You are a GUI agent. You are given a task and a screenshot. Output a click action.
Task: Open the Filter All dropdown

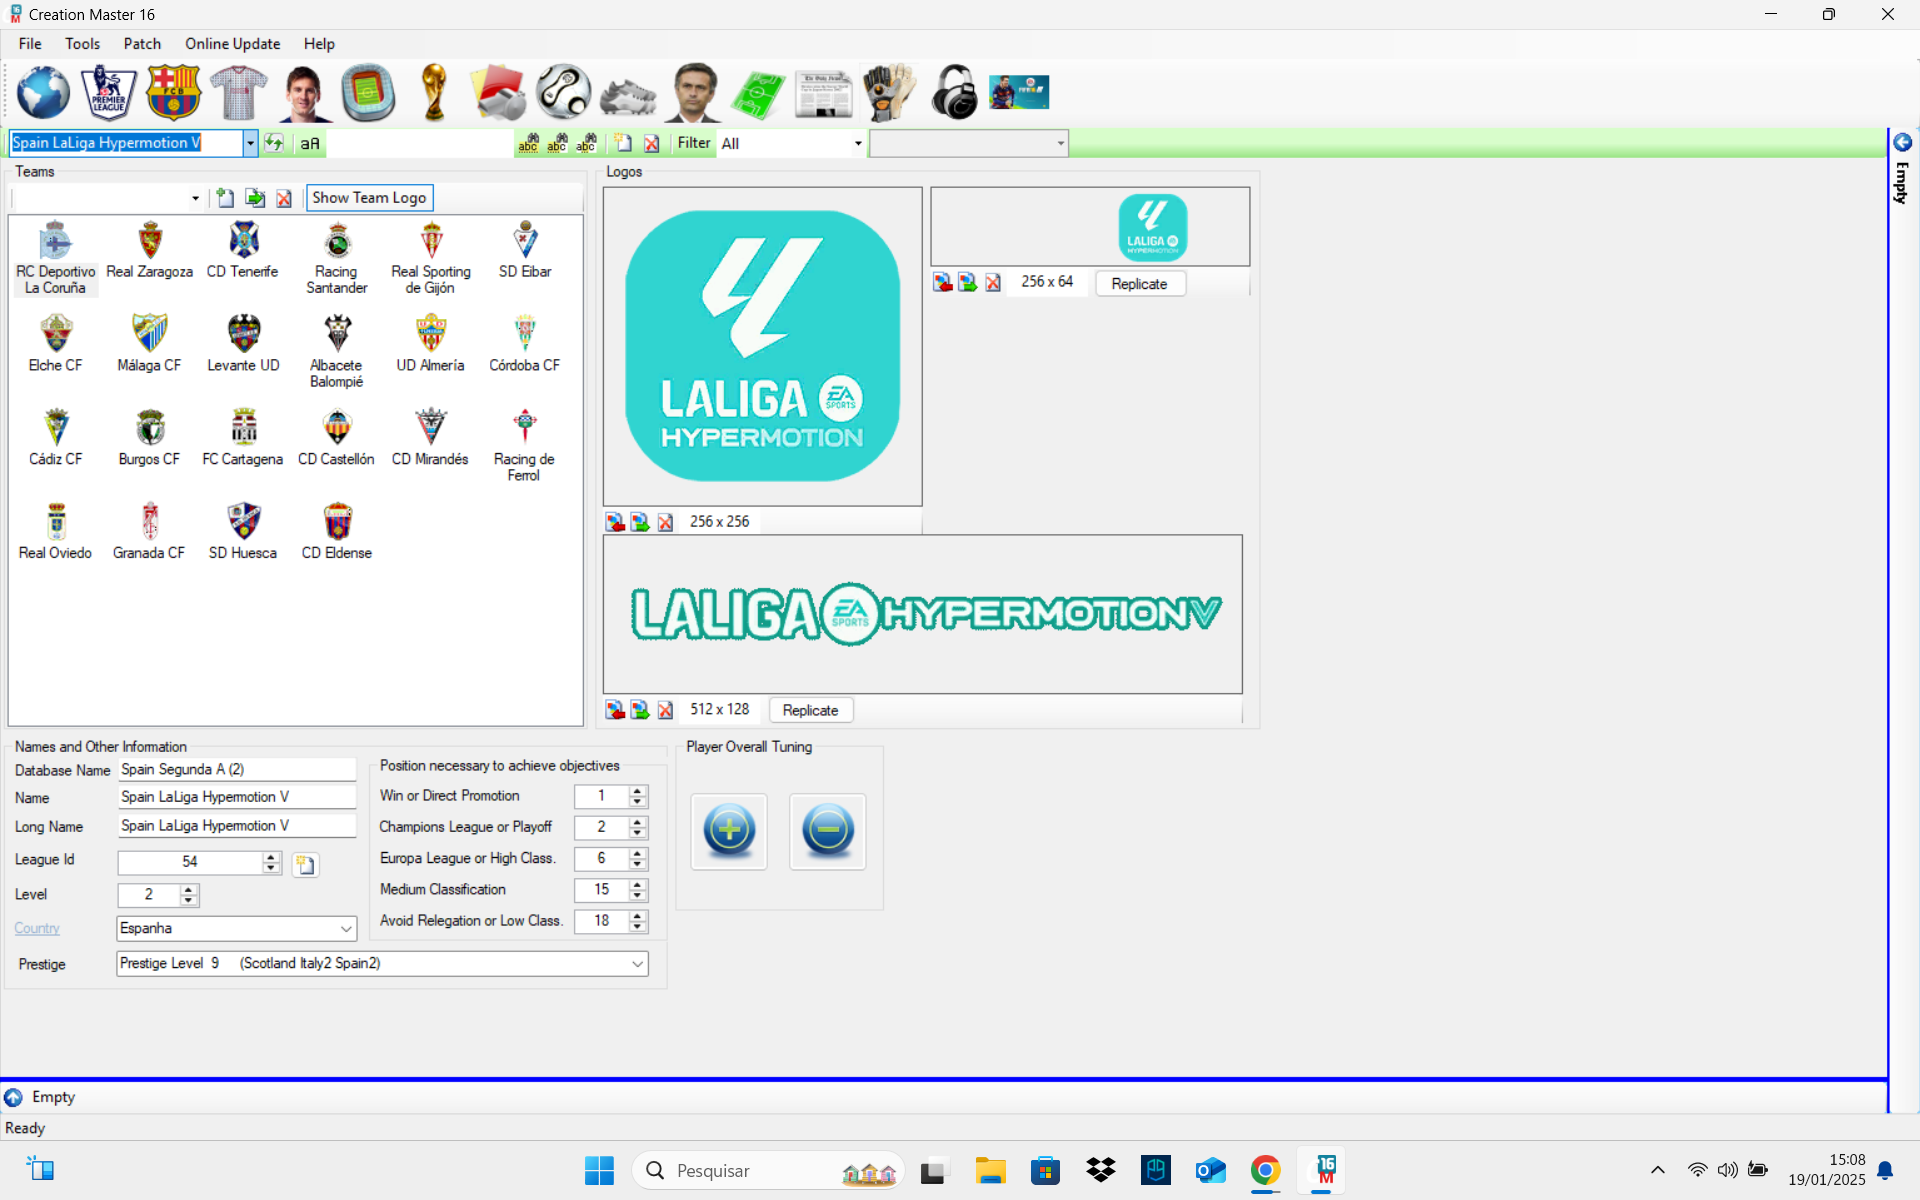pyautogui.click(x=858, y=143)
